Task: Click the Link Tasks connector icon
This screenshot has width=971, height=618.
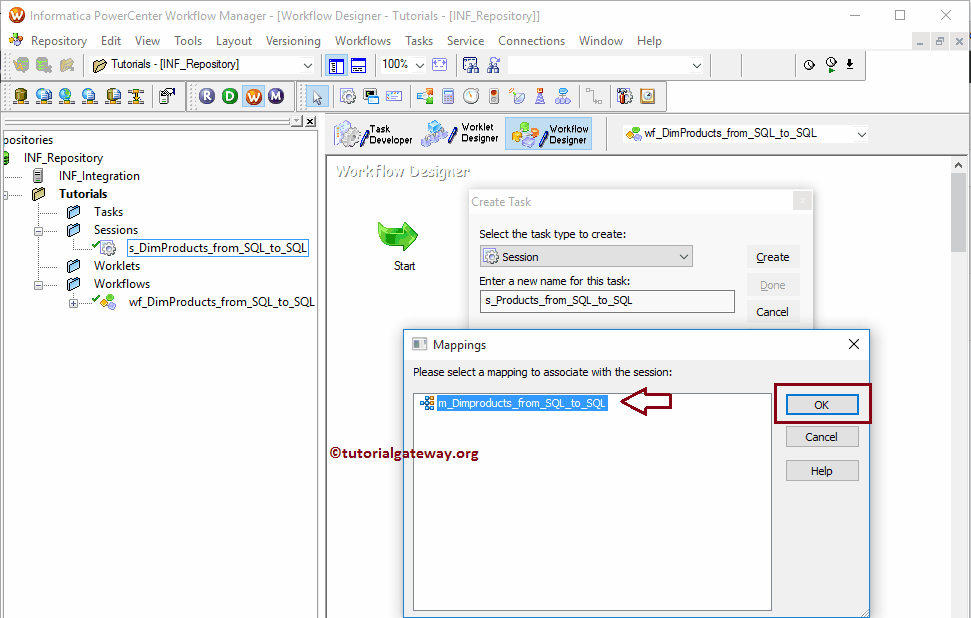Action: pos(594,97)
